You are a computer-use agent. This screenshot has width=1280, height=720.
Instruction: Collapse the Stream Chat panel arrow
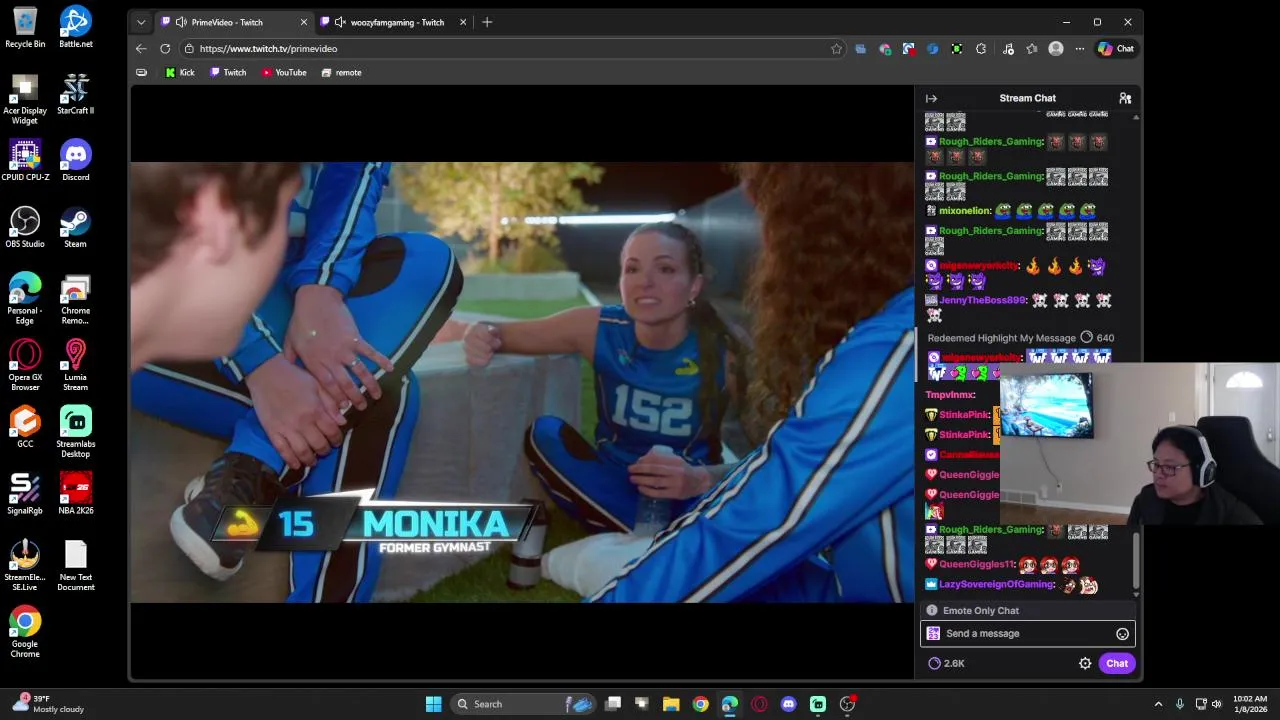click(x=931, y=98)
